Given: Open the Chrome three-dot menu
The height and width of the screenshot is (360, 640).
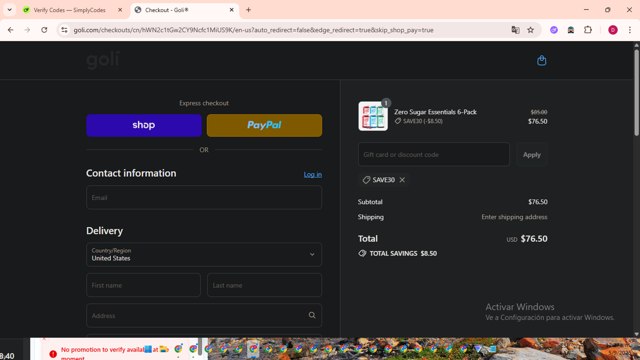Looking at the screenshot, I should click(630, 30).
